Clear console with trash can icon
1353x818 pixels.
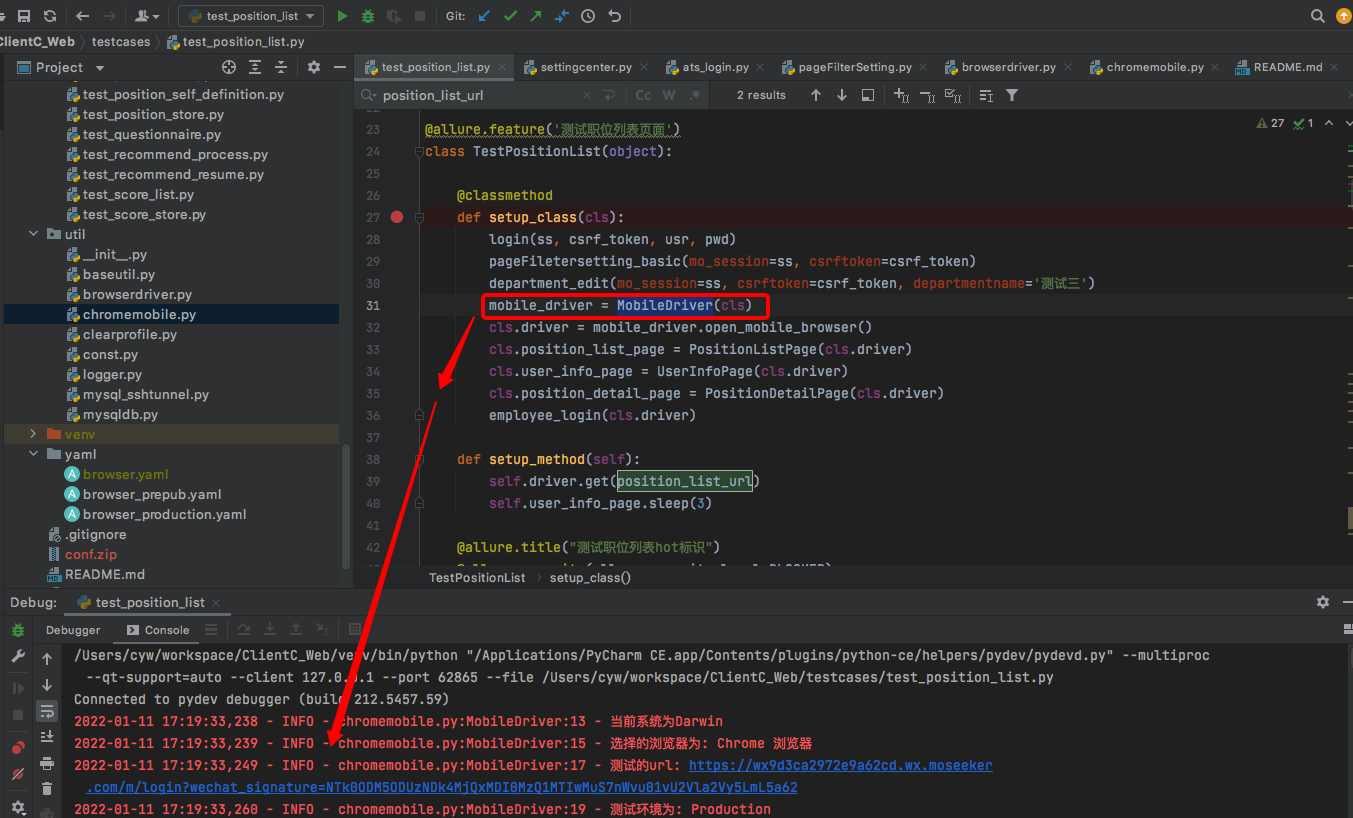point(47,788)
